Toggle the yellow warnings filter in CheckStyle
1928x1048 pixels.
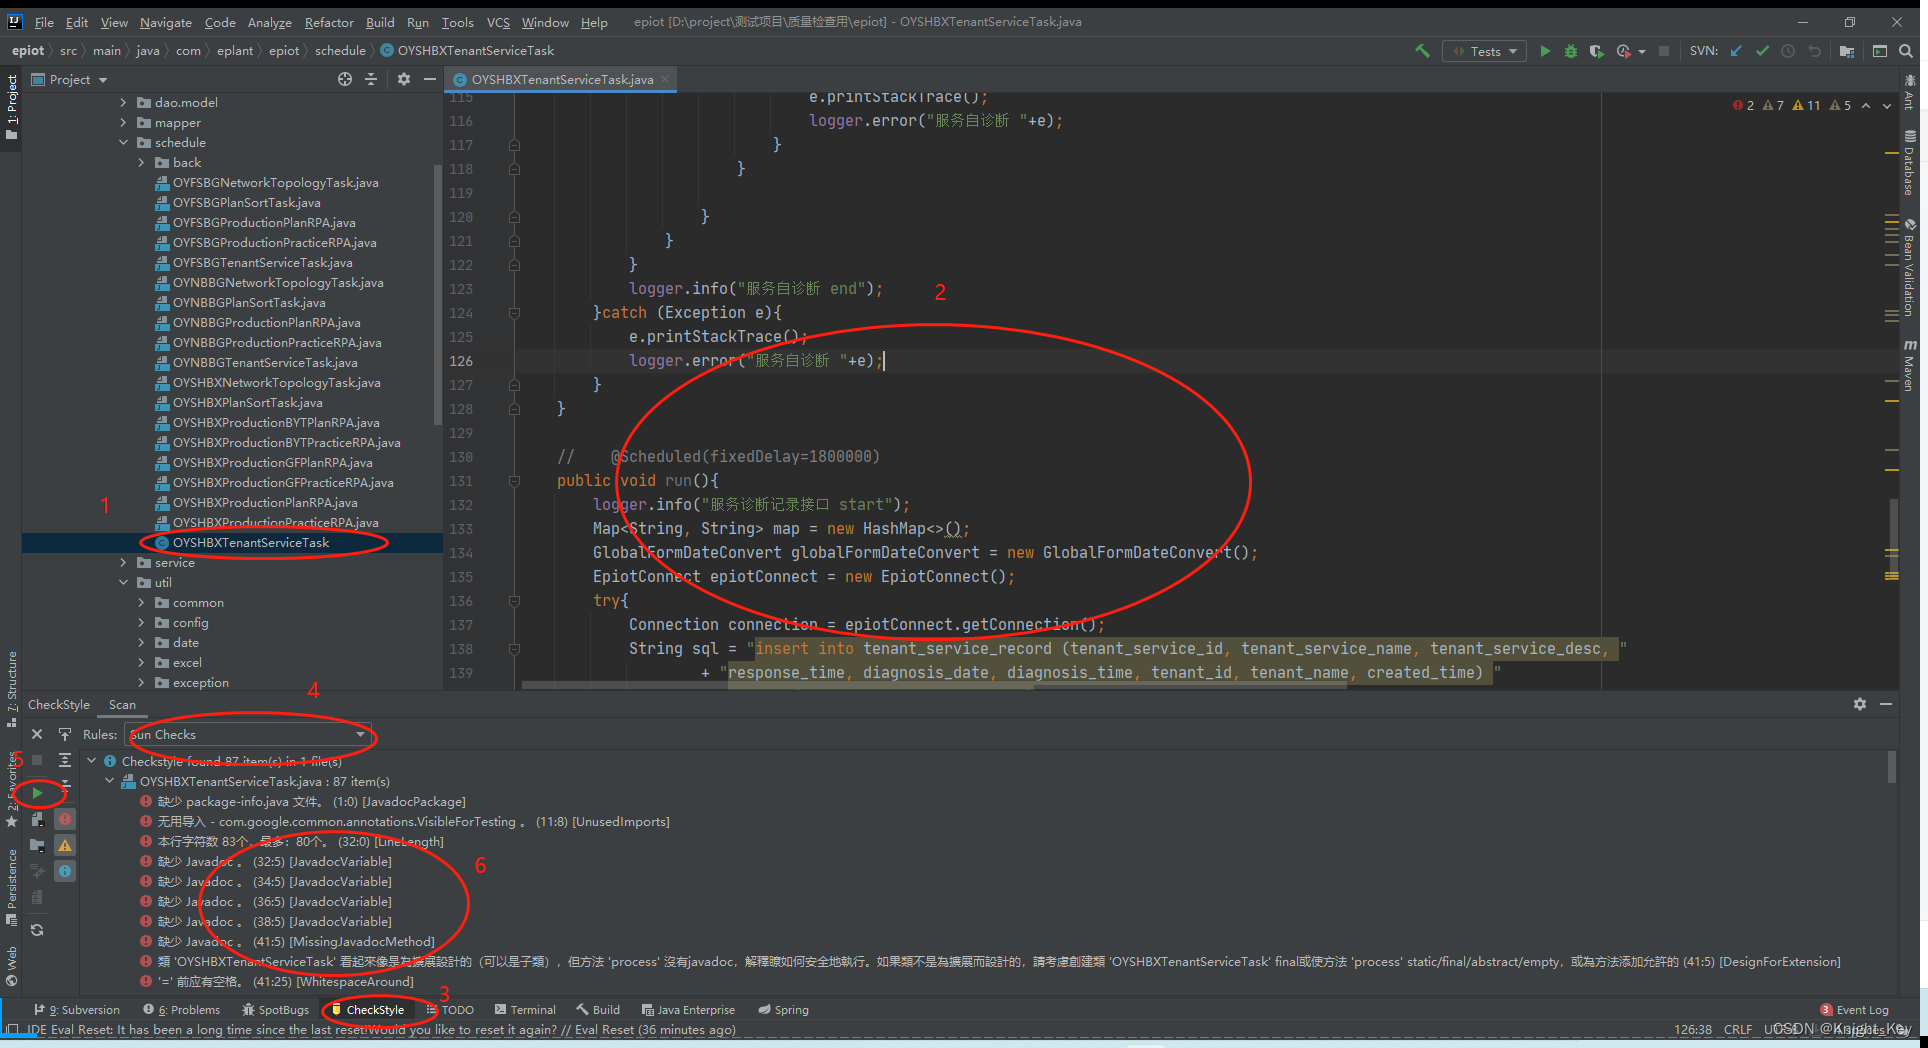(x=65, y=845)
